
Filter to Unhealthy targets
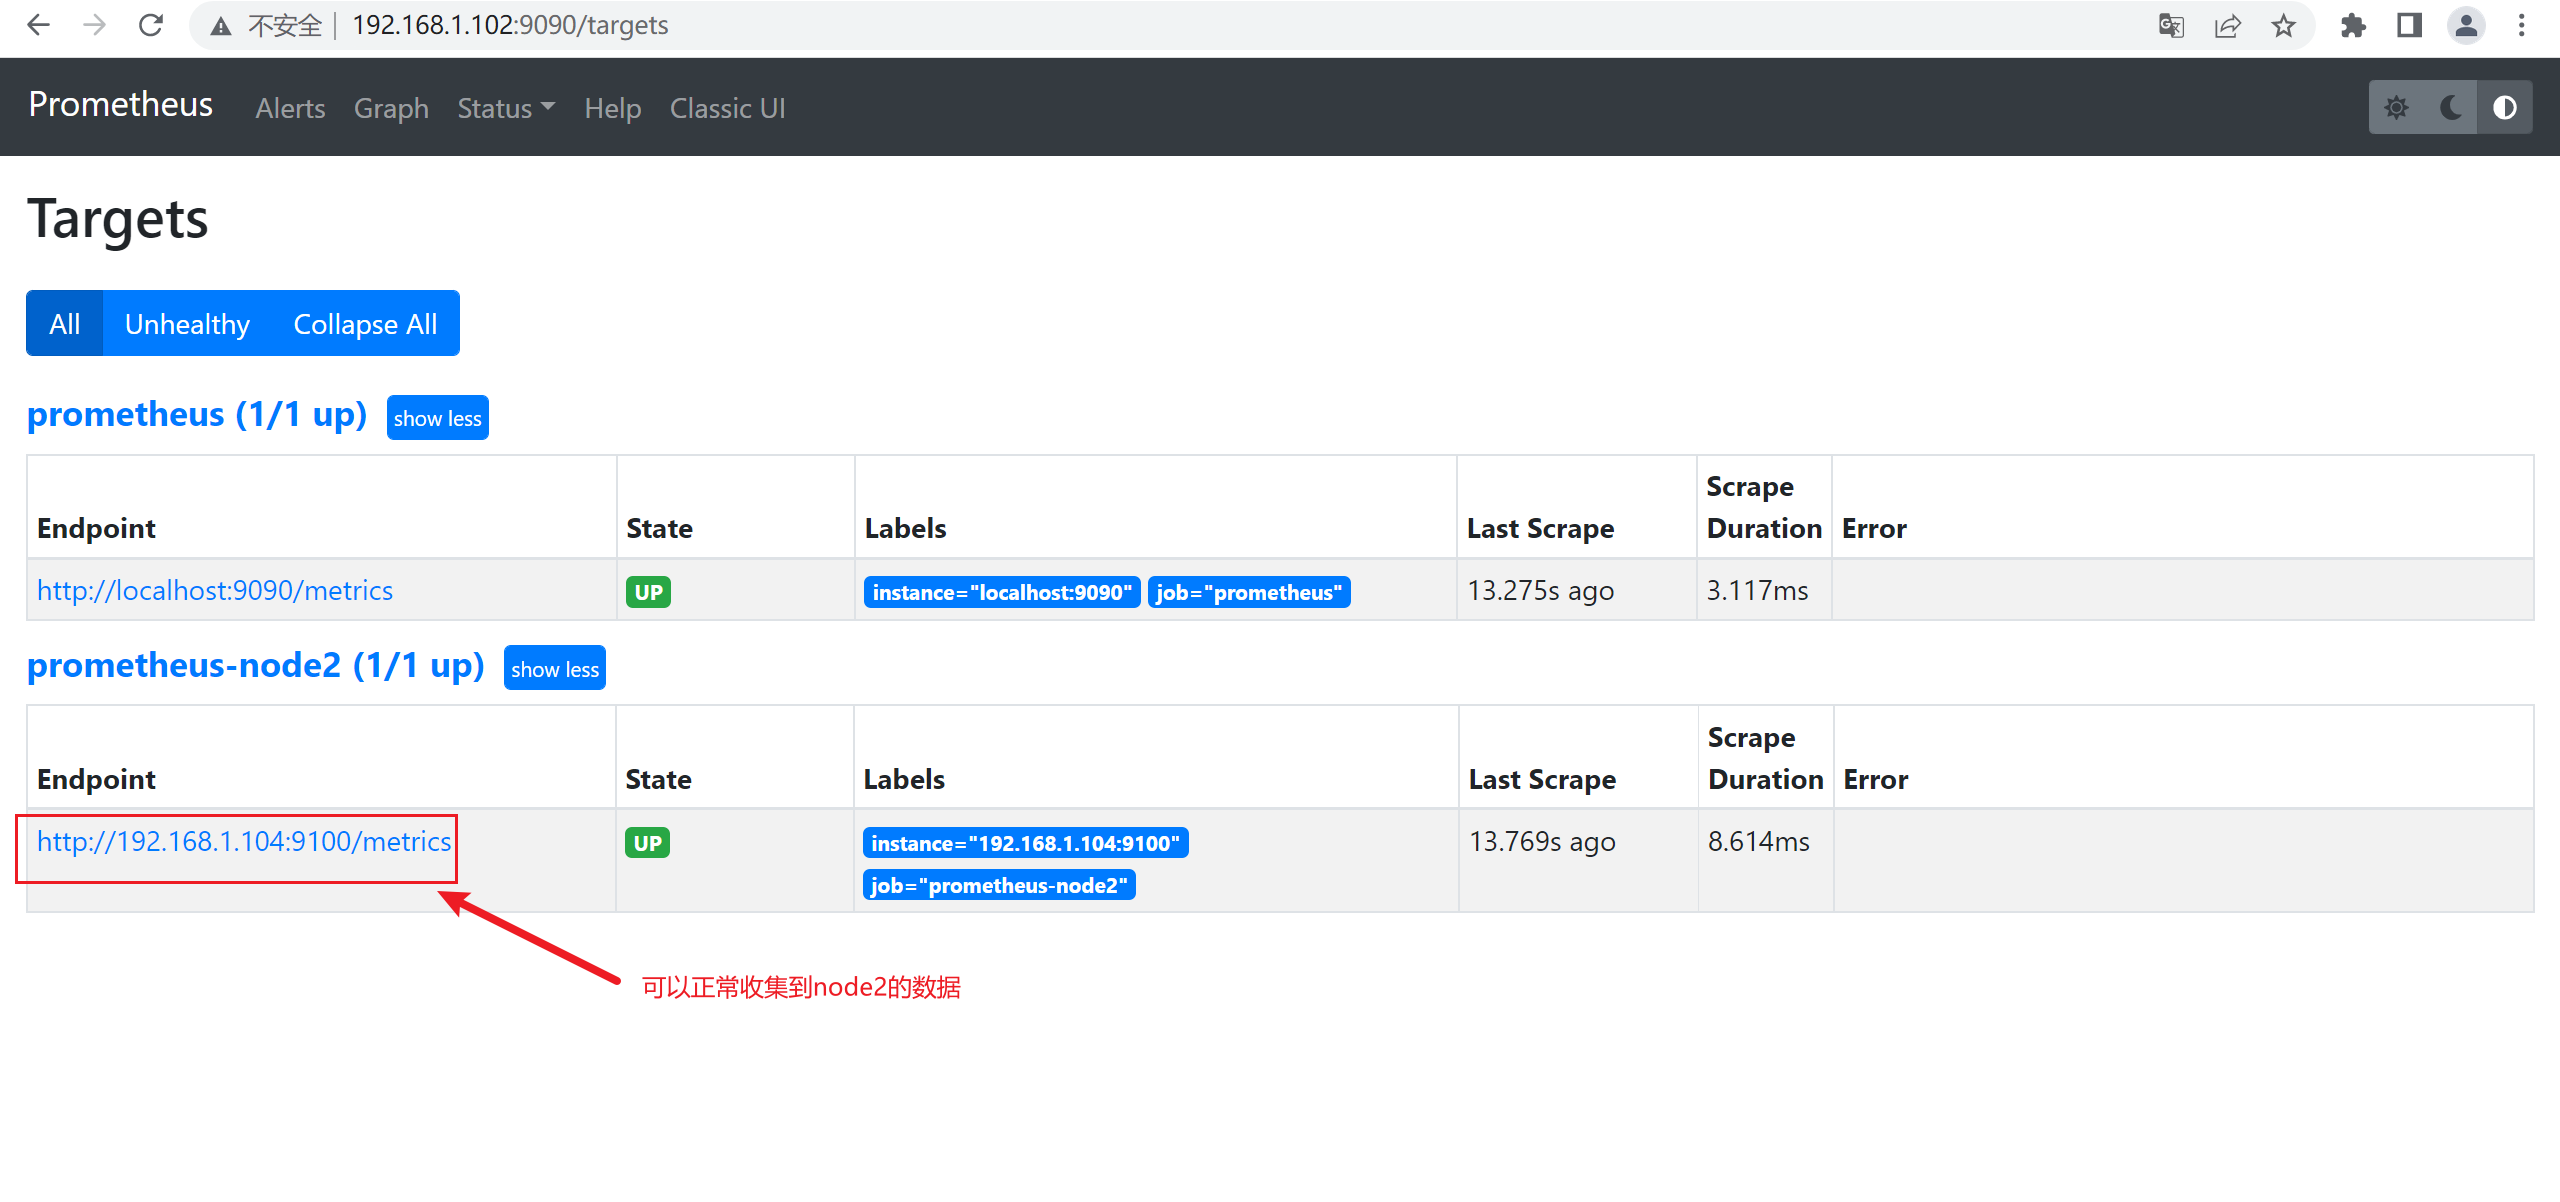pyautogui.click(x=187, y=323)
